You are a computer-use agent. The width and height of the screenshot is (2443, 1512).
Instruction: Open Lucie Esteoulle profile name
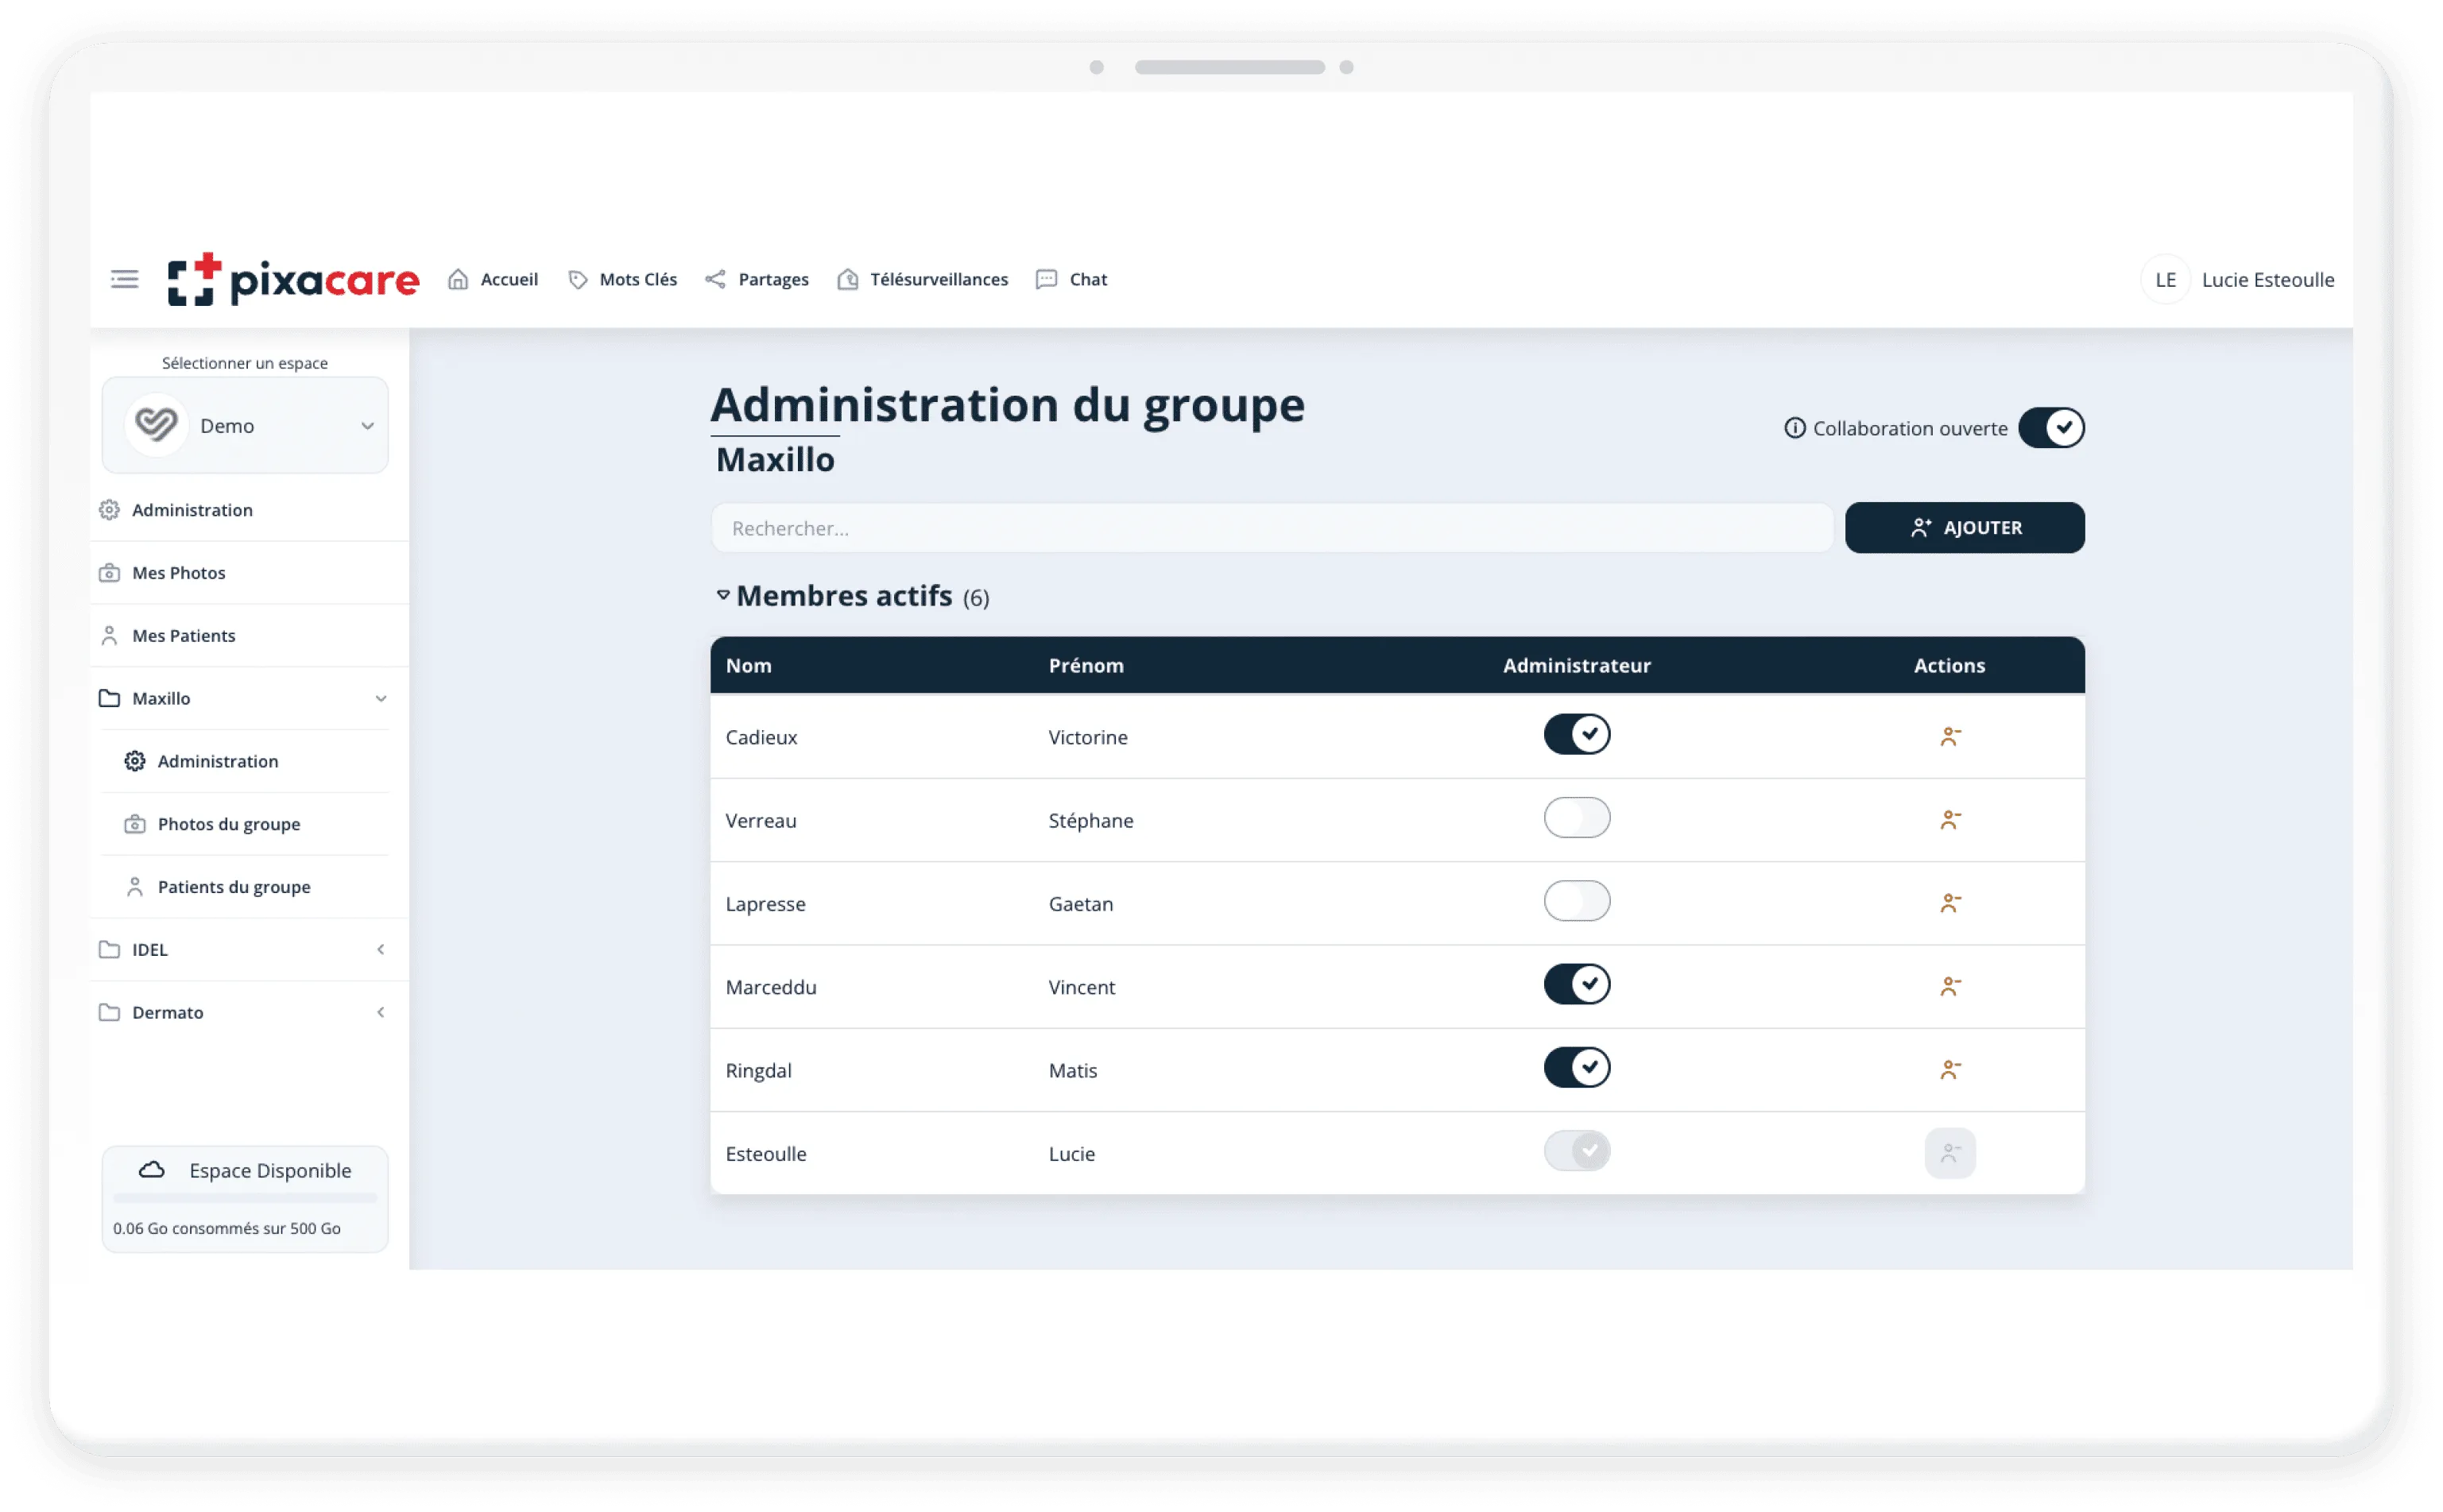tap(2267, 280)
